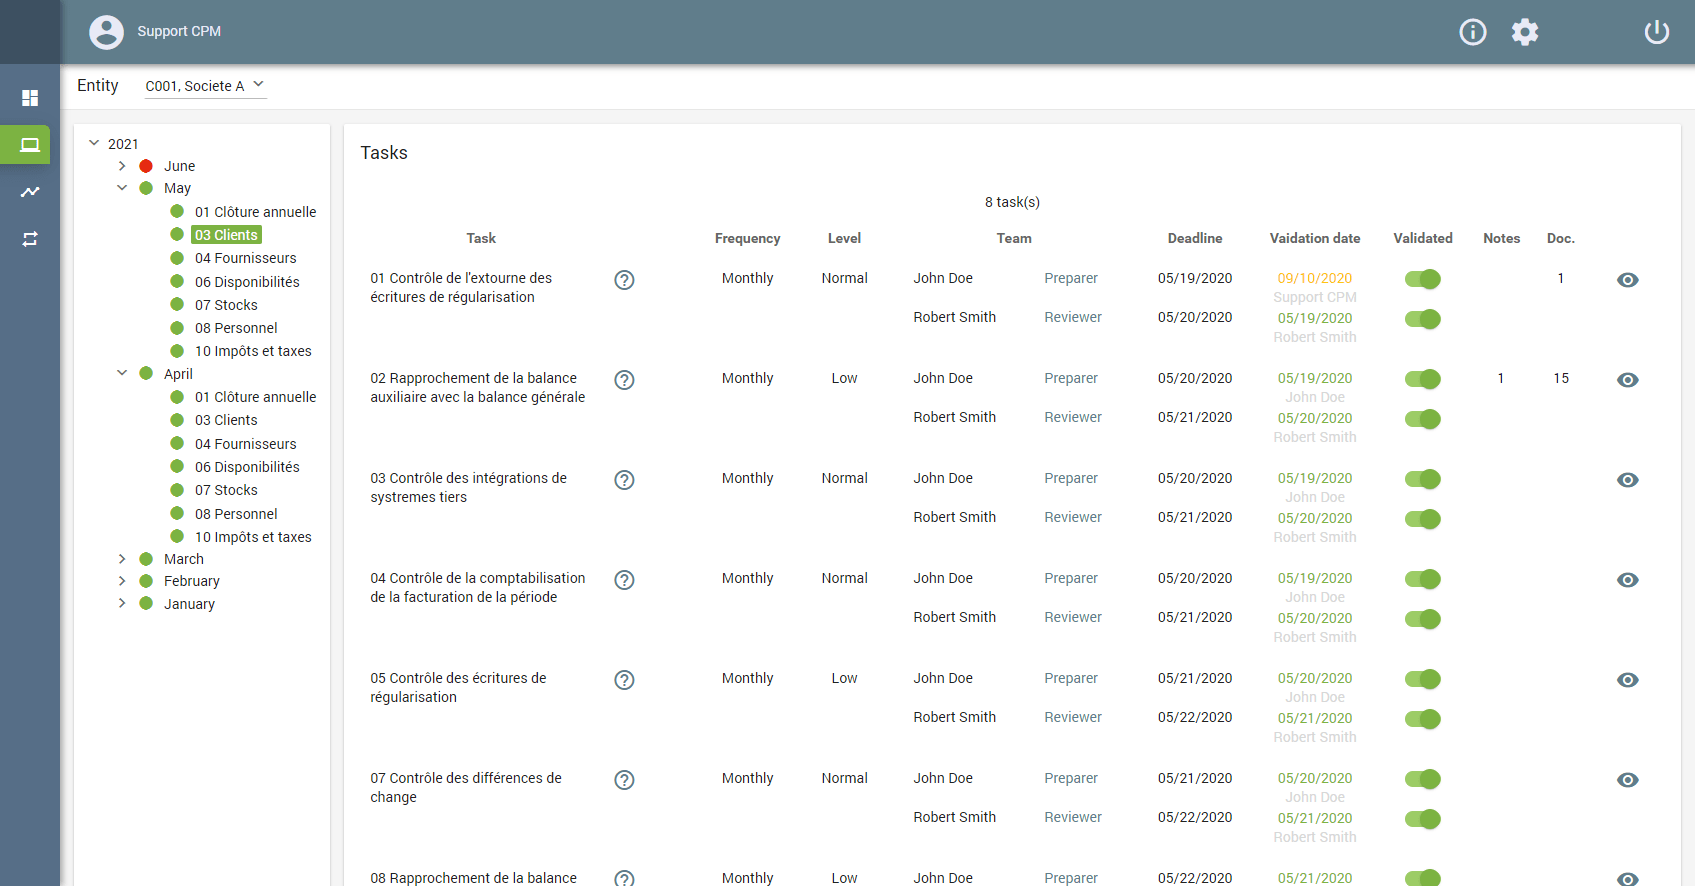Click help icon for task 05 Contrôle des écritures
Viewport: 1695px width, 886px height.
[x=624, y=680]
